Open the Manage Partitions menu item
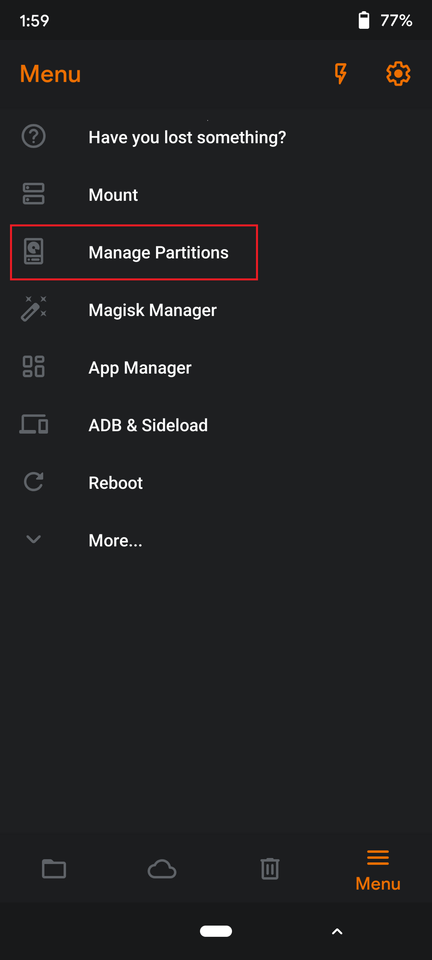Viewport: 432px width, 960px height. click(158, 252)
